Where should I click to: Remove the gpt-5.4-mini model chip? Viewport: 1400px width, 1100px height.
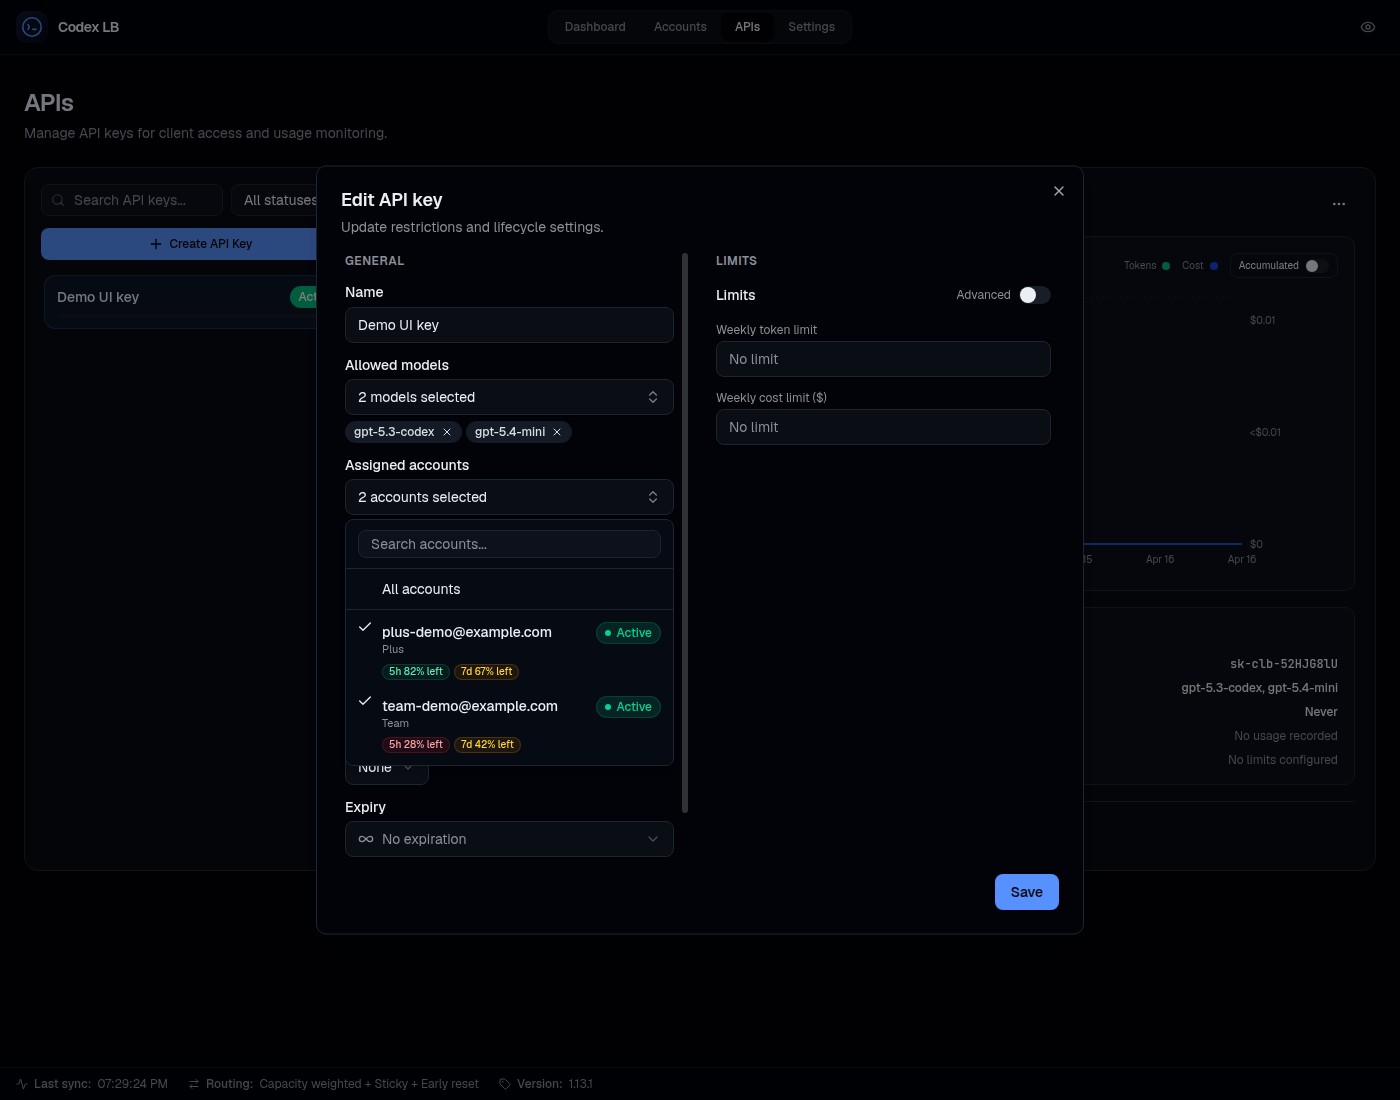click(557, 432)
